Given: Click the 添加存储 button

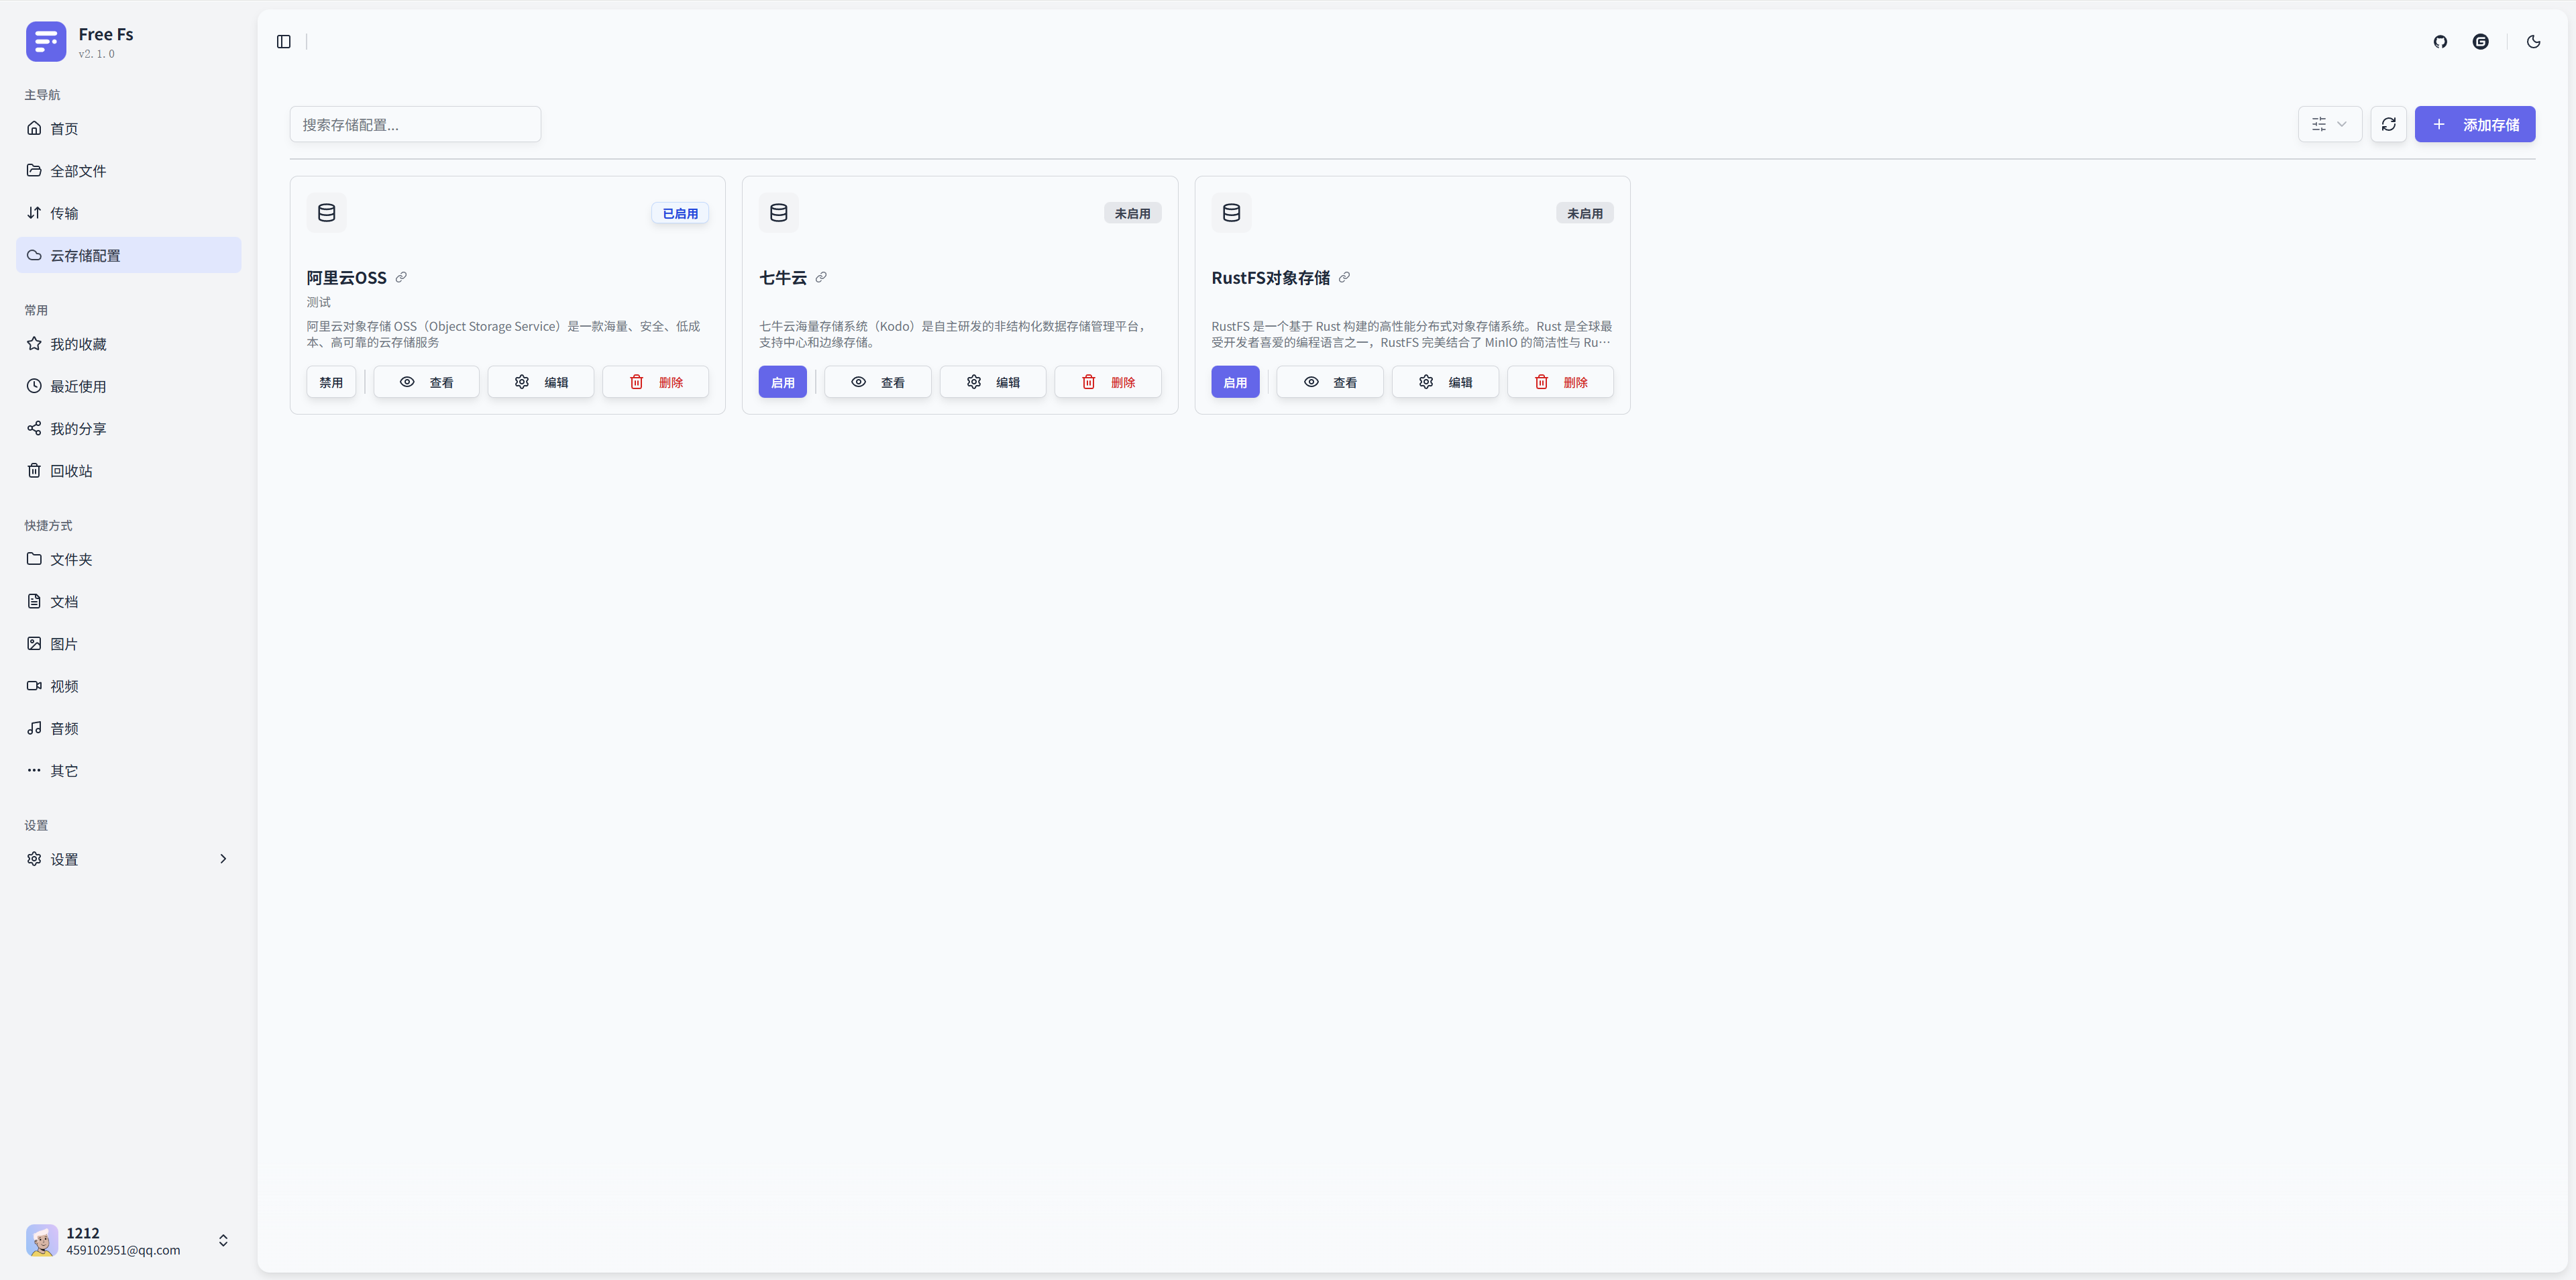Looking at the screenshot, I should [x=2474, y=125].
